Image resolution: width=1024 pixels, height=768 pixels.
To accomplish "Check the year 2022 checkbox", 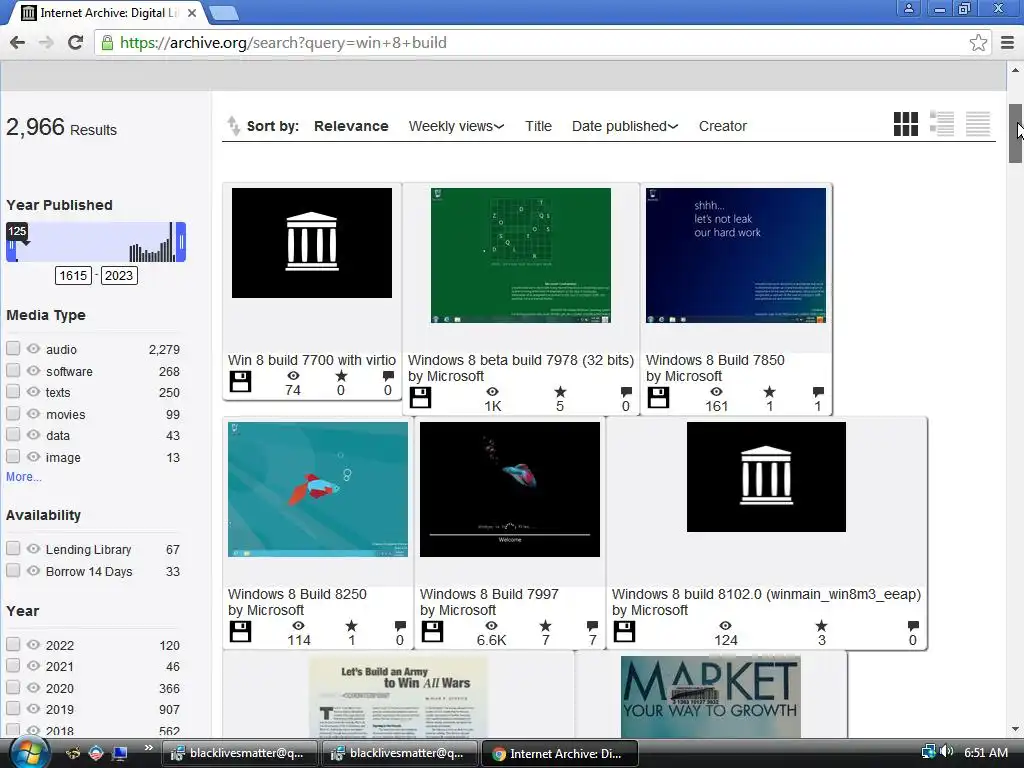I will click(x=13, y=644).
